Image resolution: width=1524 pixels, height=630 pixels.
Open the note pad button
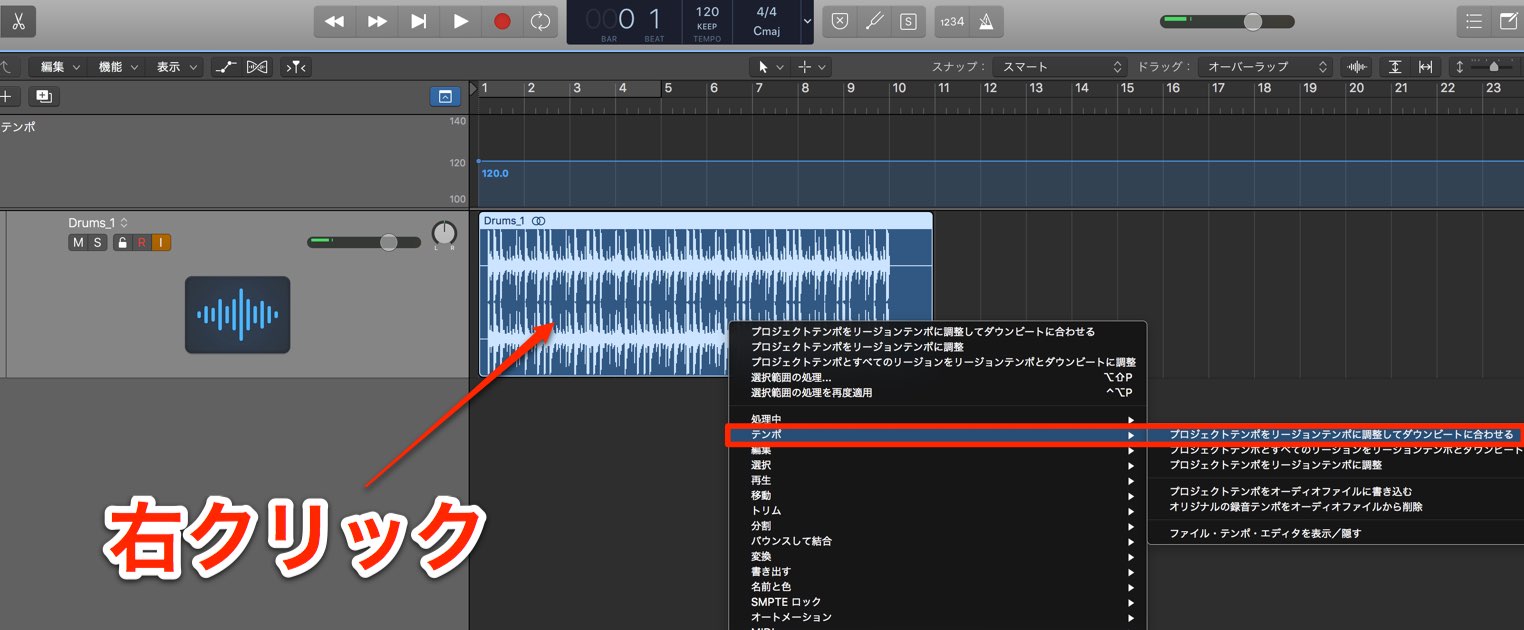click(1507, 21)
